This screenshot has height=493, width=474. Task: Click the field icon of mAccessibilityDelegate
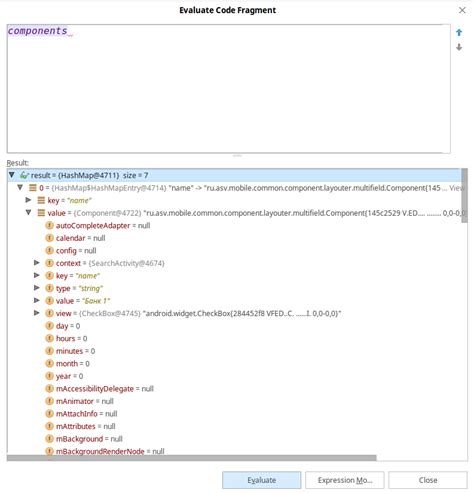pyautogui.click(x=49, y=389)
